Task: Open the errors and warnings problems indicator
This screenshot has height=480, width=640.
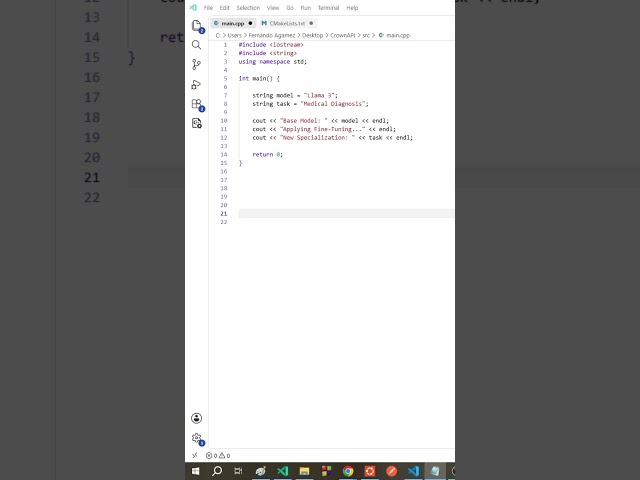Action: 218,456
